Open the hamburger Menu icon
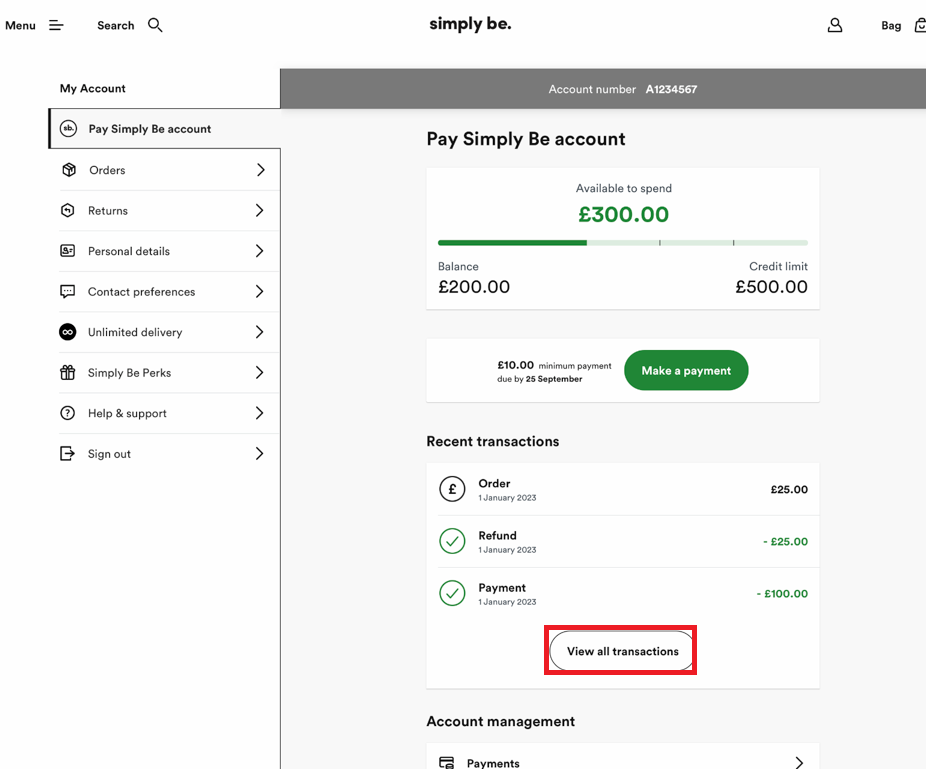The image size is (926, 769). tap(56, 25)
